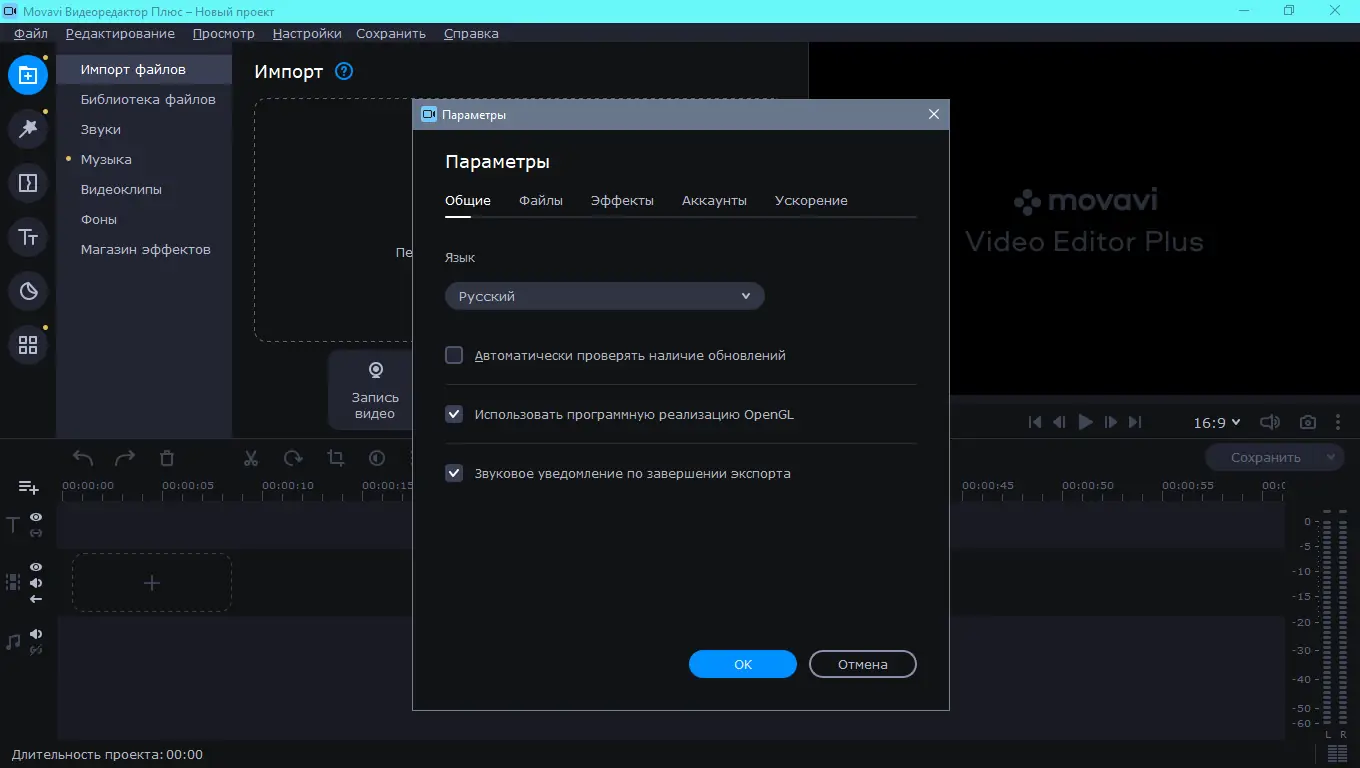This screenshot has width=1360, height=768.
Task: Open the more tools grid icon
Action: tap(28, 345)
